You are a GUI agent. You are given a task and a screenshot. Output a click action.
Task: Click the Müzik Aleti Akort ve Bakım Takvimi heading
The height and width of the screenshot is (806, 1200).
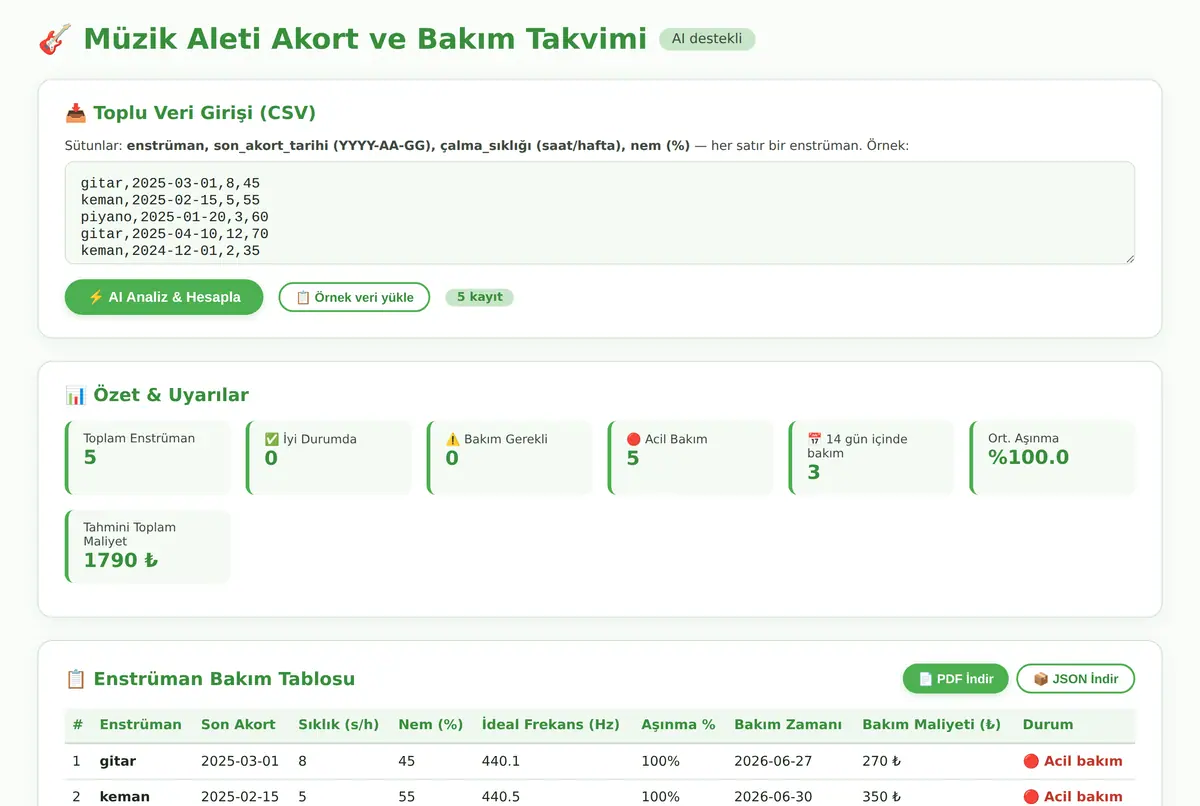pos(365,39)
